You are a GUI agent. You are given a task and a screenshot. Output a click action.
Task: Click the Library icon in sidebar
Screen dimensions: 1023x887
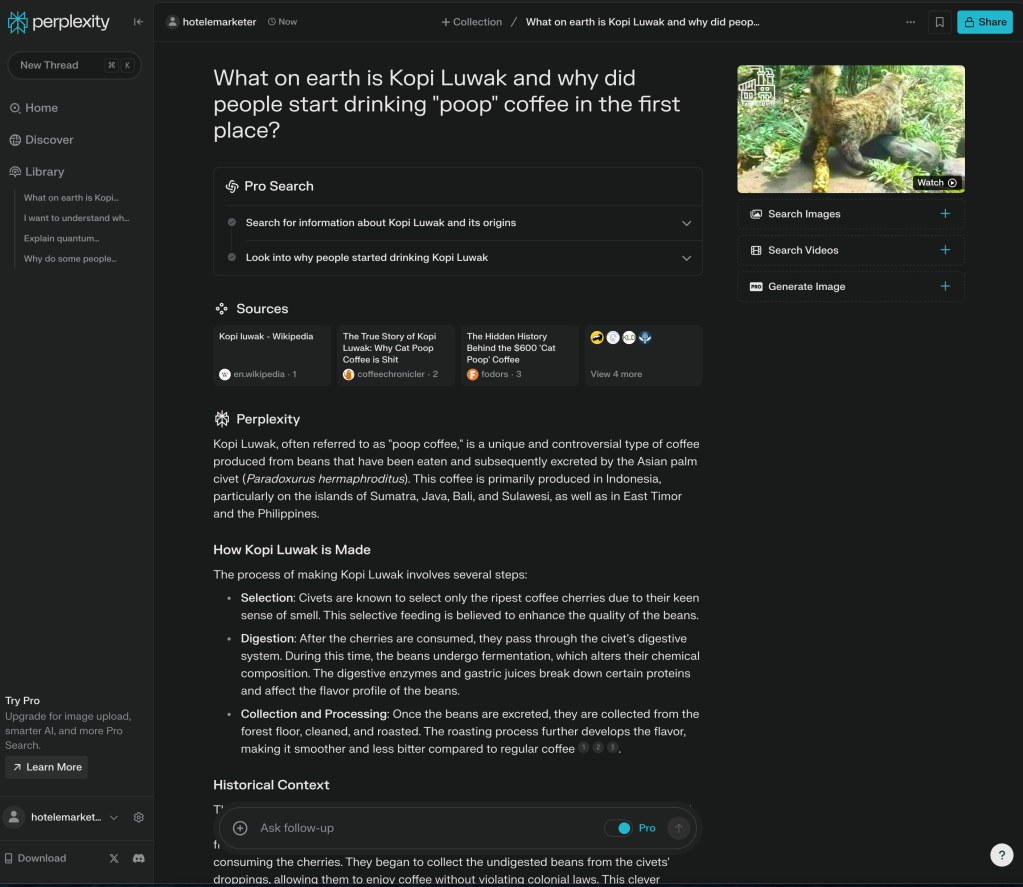pyautogui.click(x=15, y=172)
